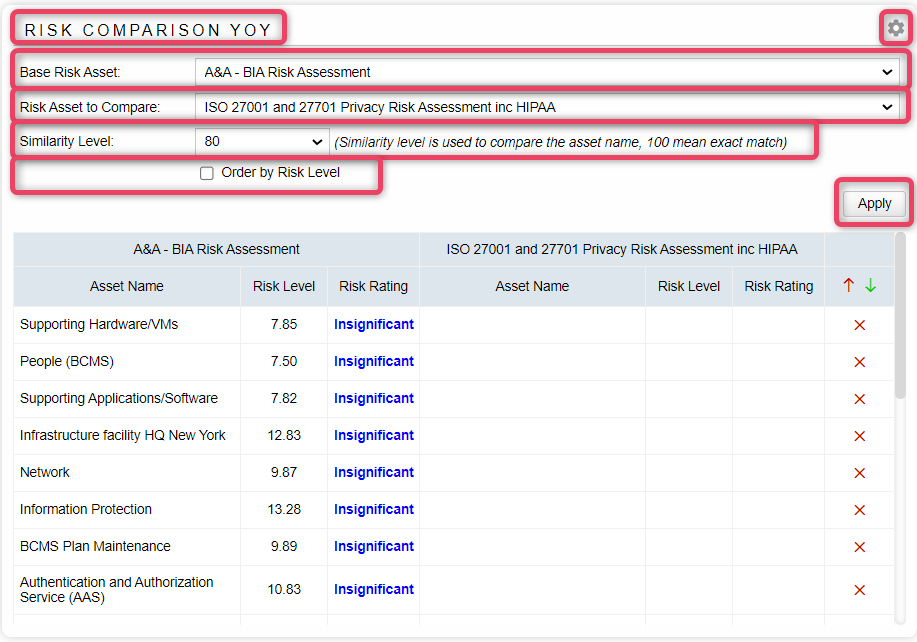
Task: Click Insignificant rating for BCMS Plan Maintenance
Action: point(374,546)
